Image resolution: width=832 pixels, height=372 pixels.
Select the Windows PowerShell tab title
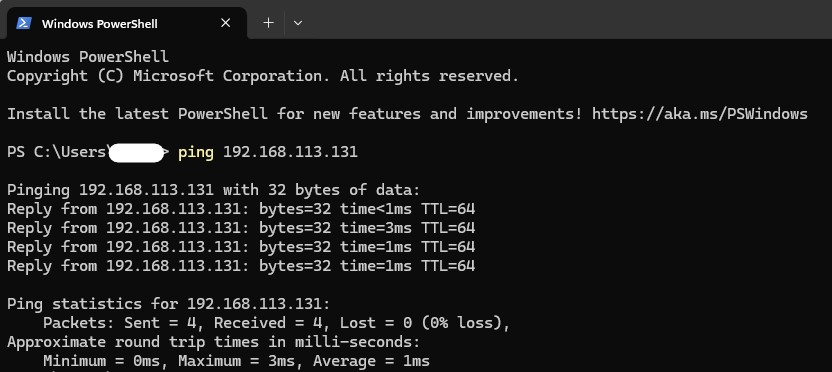click(99, 24)
